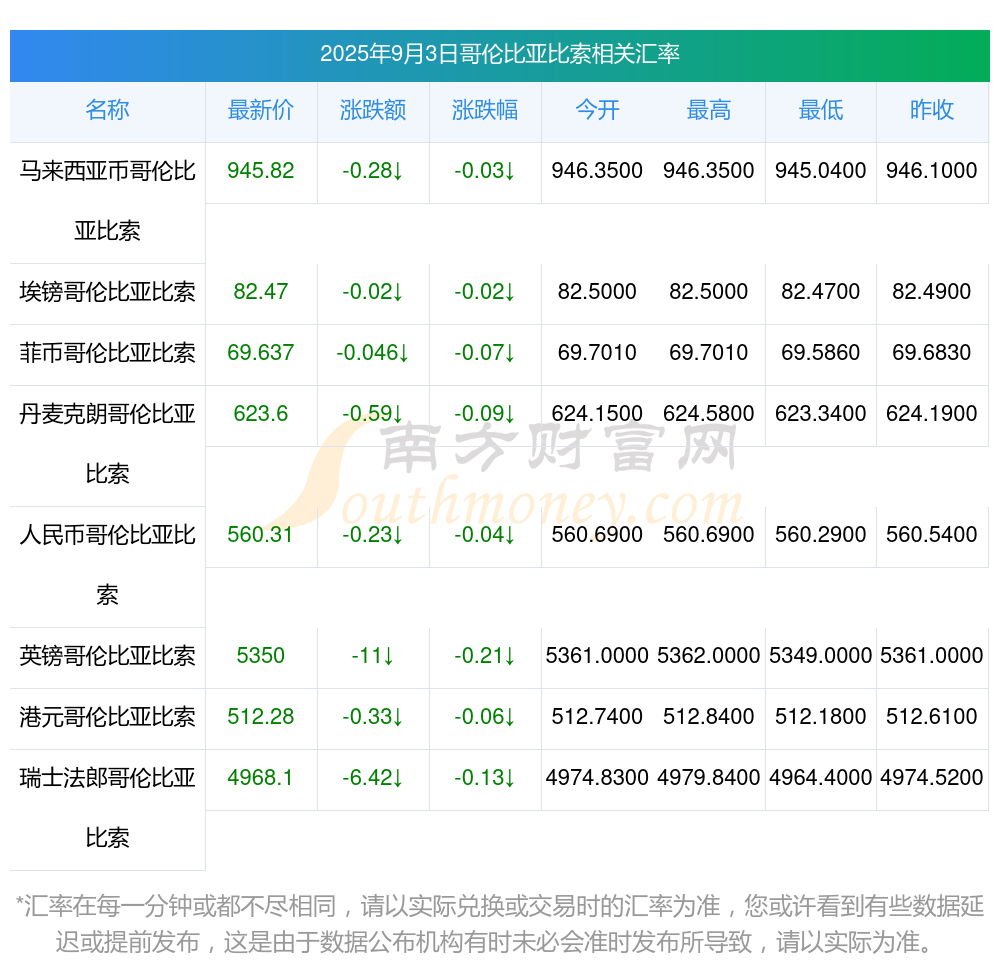This screenshot has width=1000, height=973.
Task: Click the exchange rate disclaimer footnote
Action: (499, 924)
